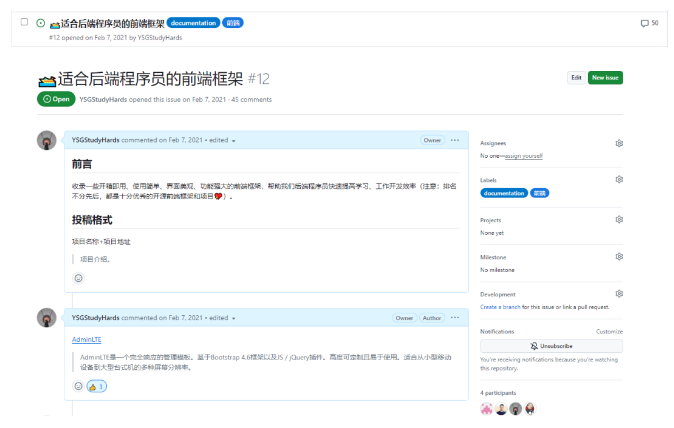Open Assignees settings gear

pyautogui.click(x=619, y=143)
